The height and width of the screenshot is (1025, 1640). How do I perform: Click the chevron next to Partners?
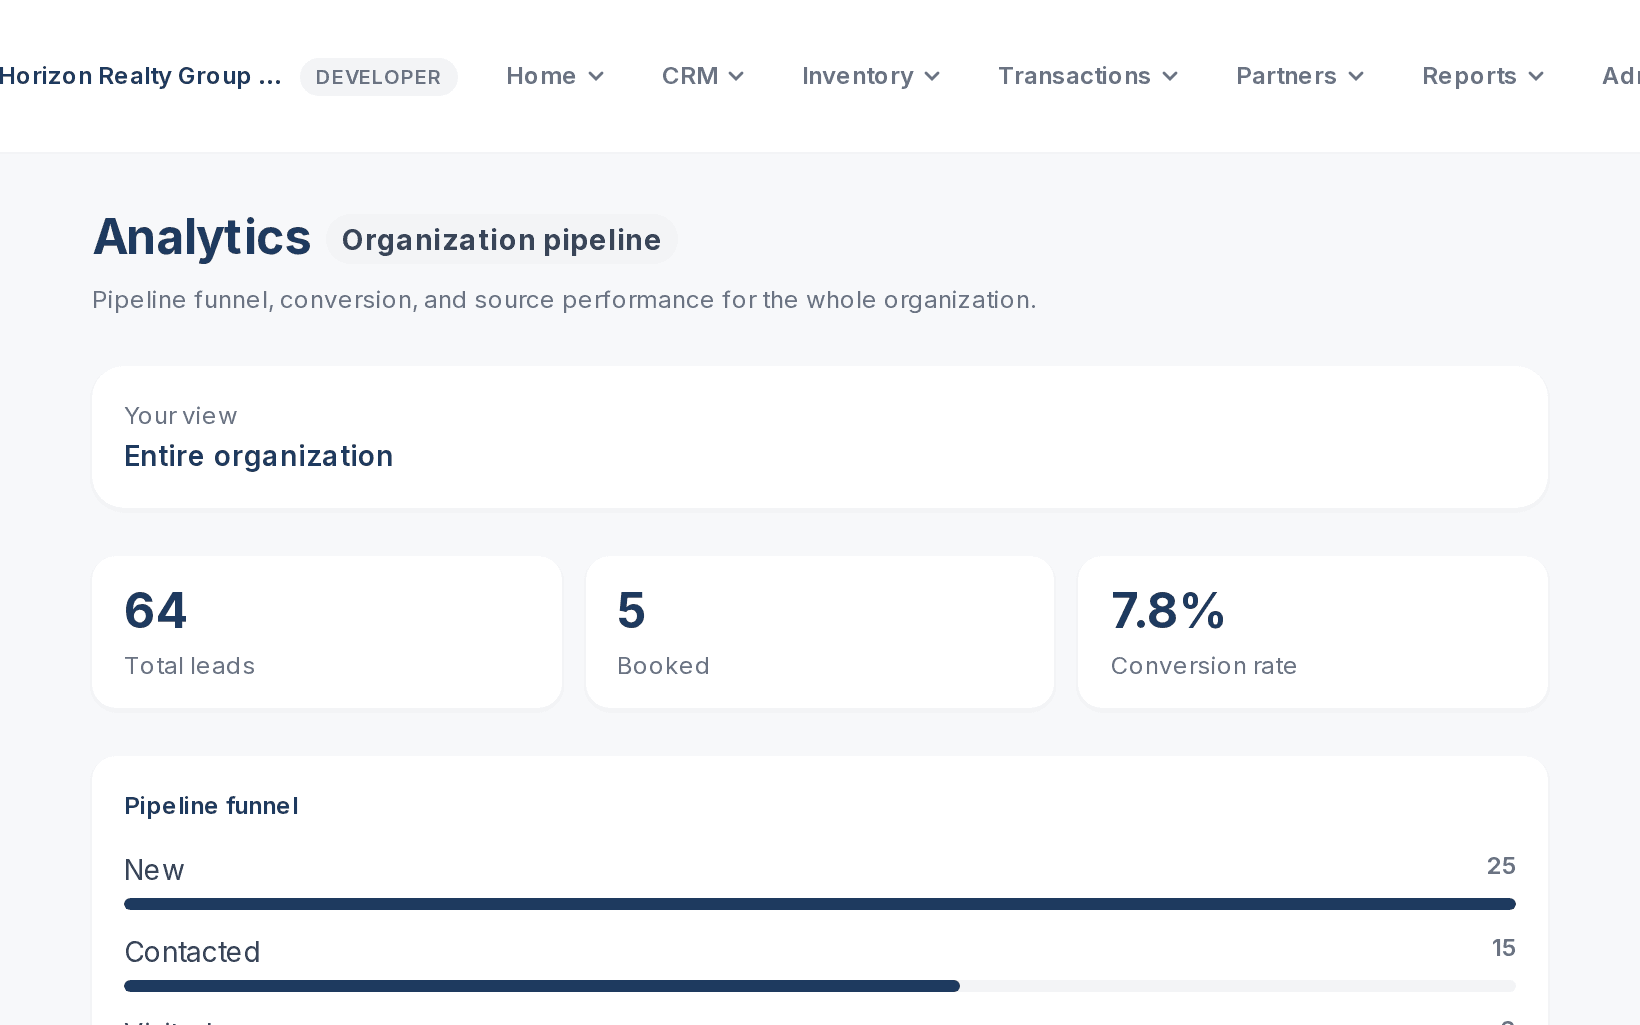1356,77
